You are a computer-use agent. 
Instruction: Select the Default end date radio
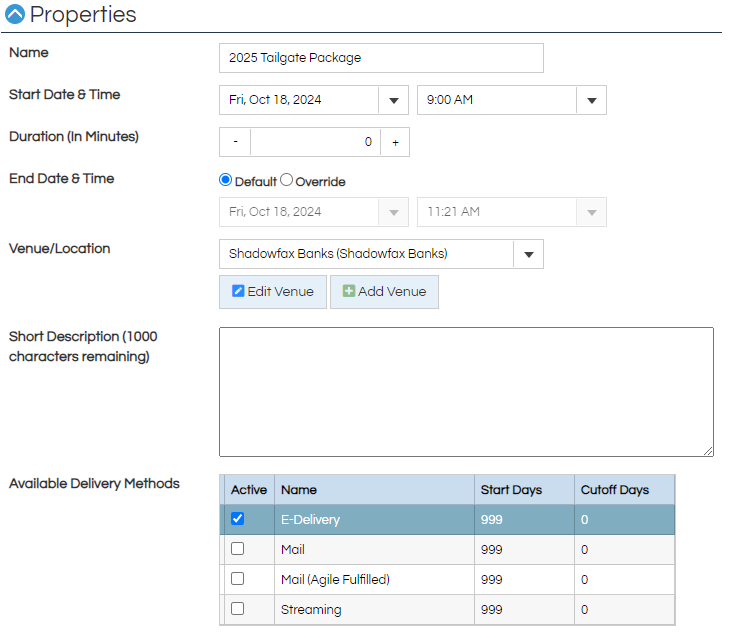(225, 181)
